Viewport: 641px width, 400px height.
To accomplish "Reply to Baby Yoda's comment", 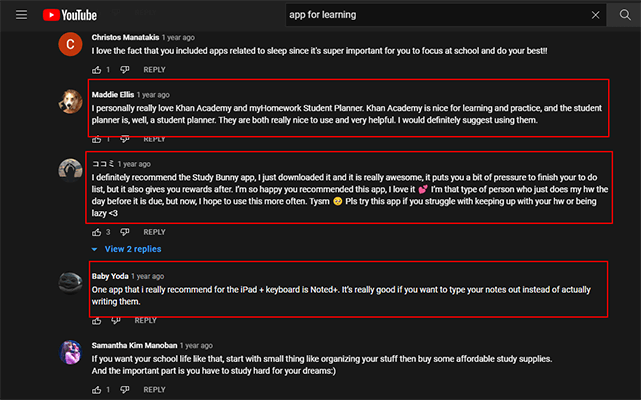I will (145, 320).
